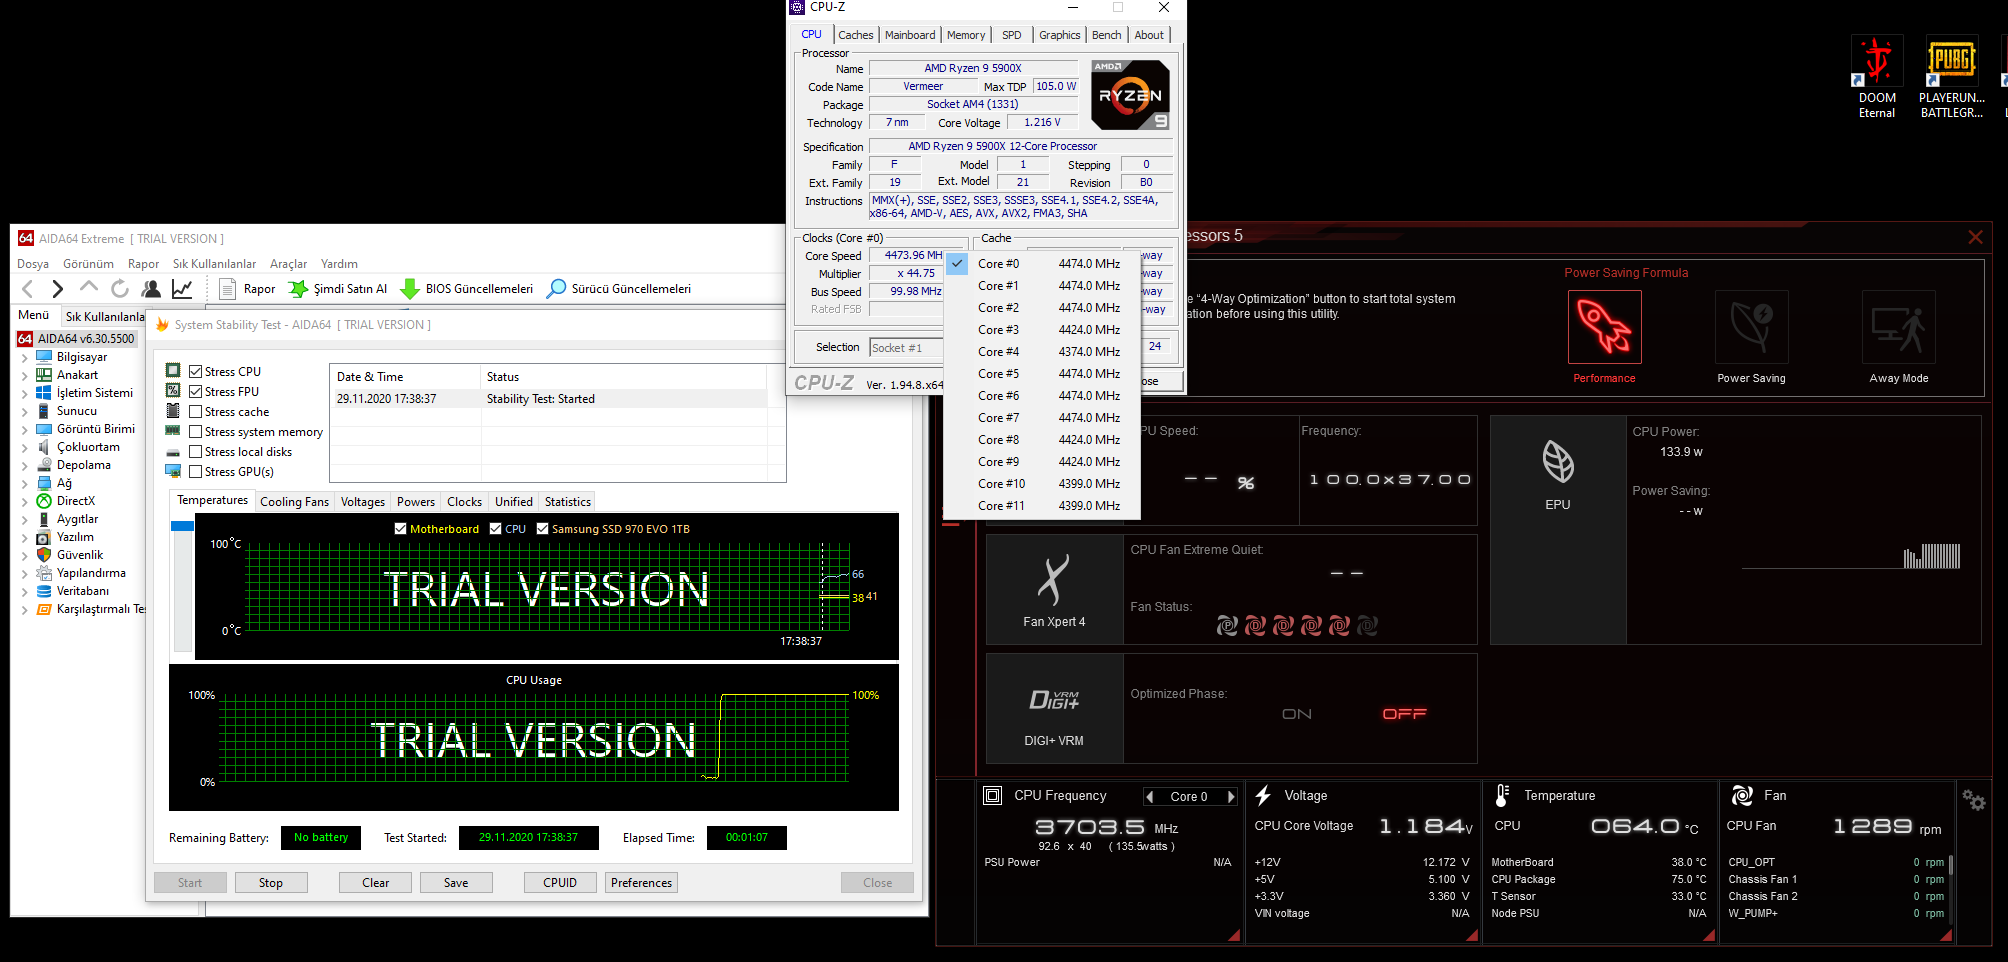Open the AIDA64 graph chart icon
The width and height of the screenshot is (2008, 962).
tap(182, 289)
